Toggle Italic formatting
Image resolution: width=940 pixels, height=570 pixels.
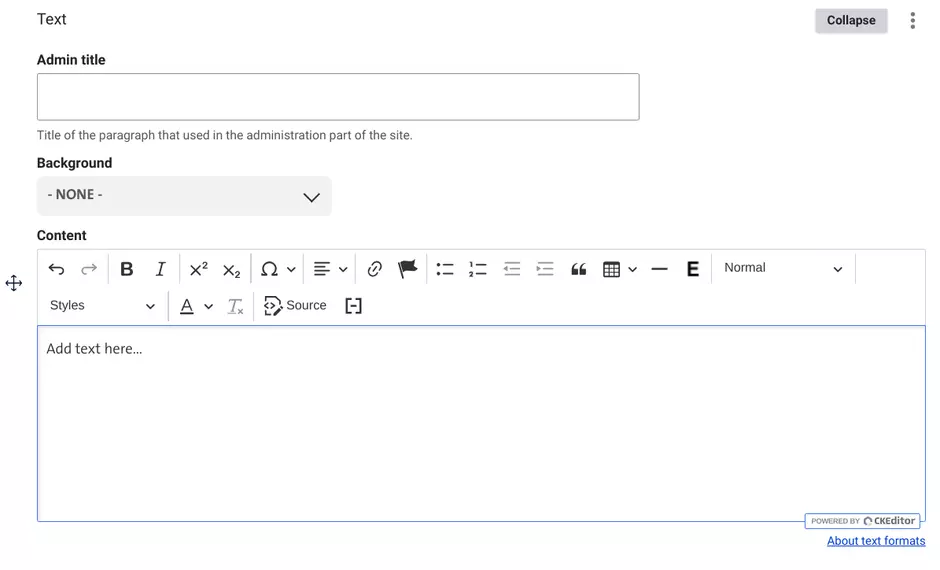160,270
